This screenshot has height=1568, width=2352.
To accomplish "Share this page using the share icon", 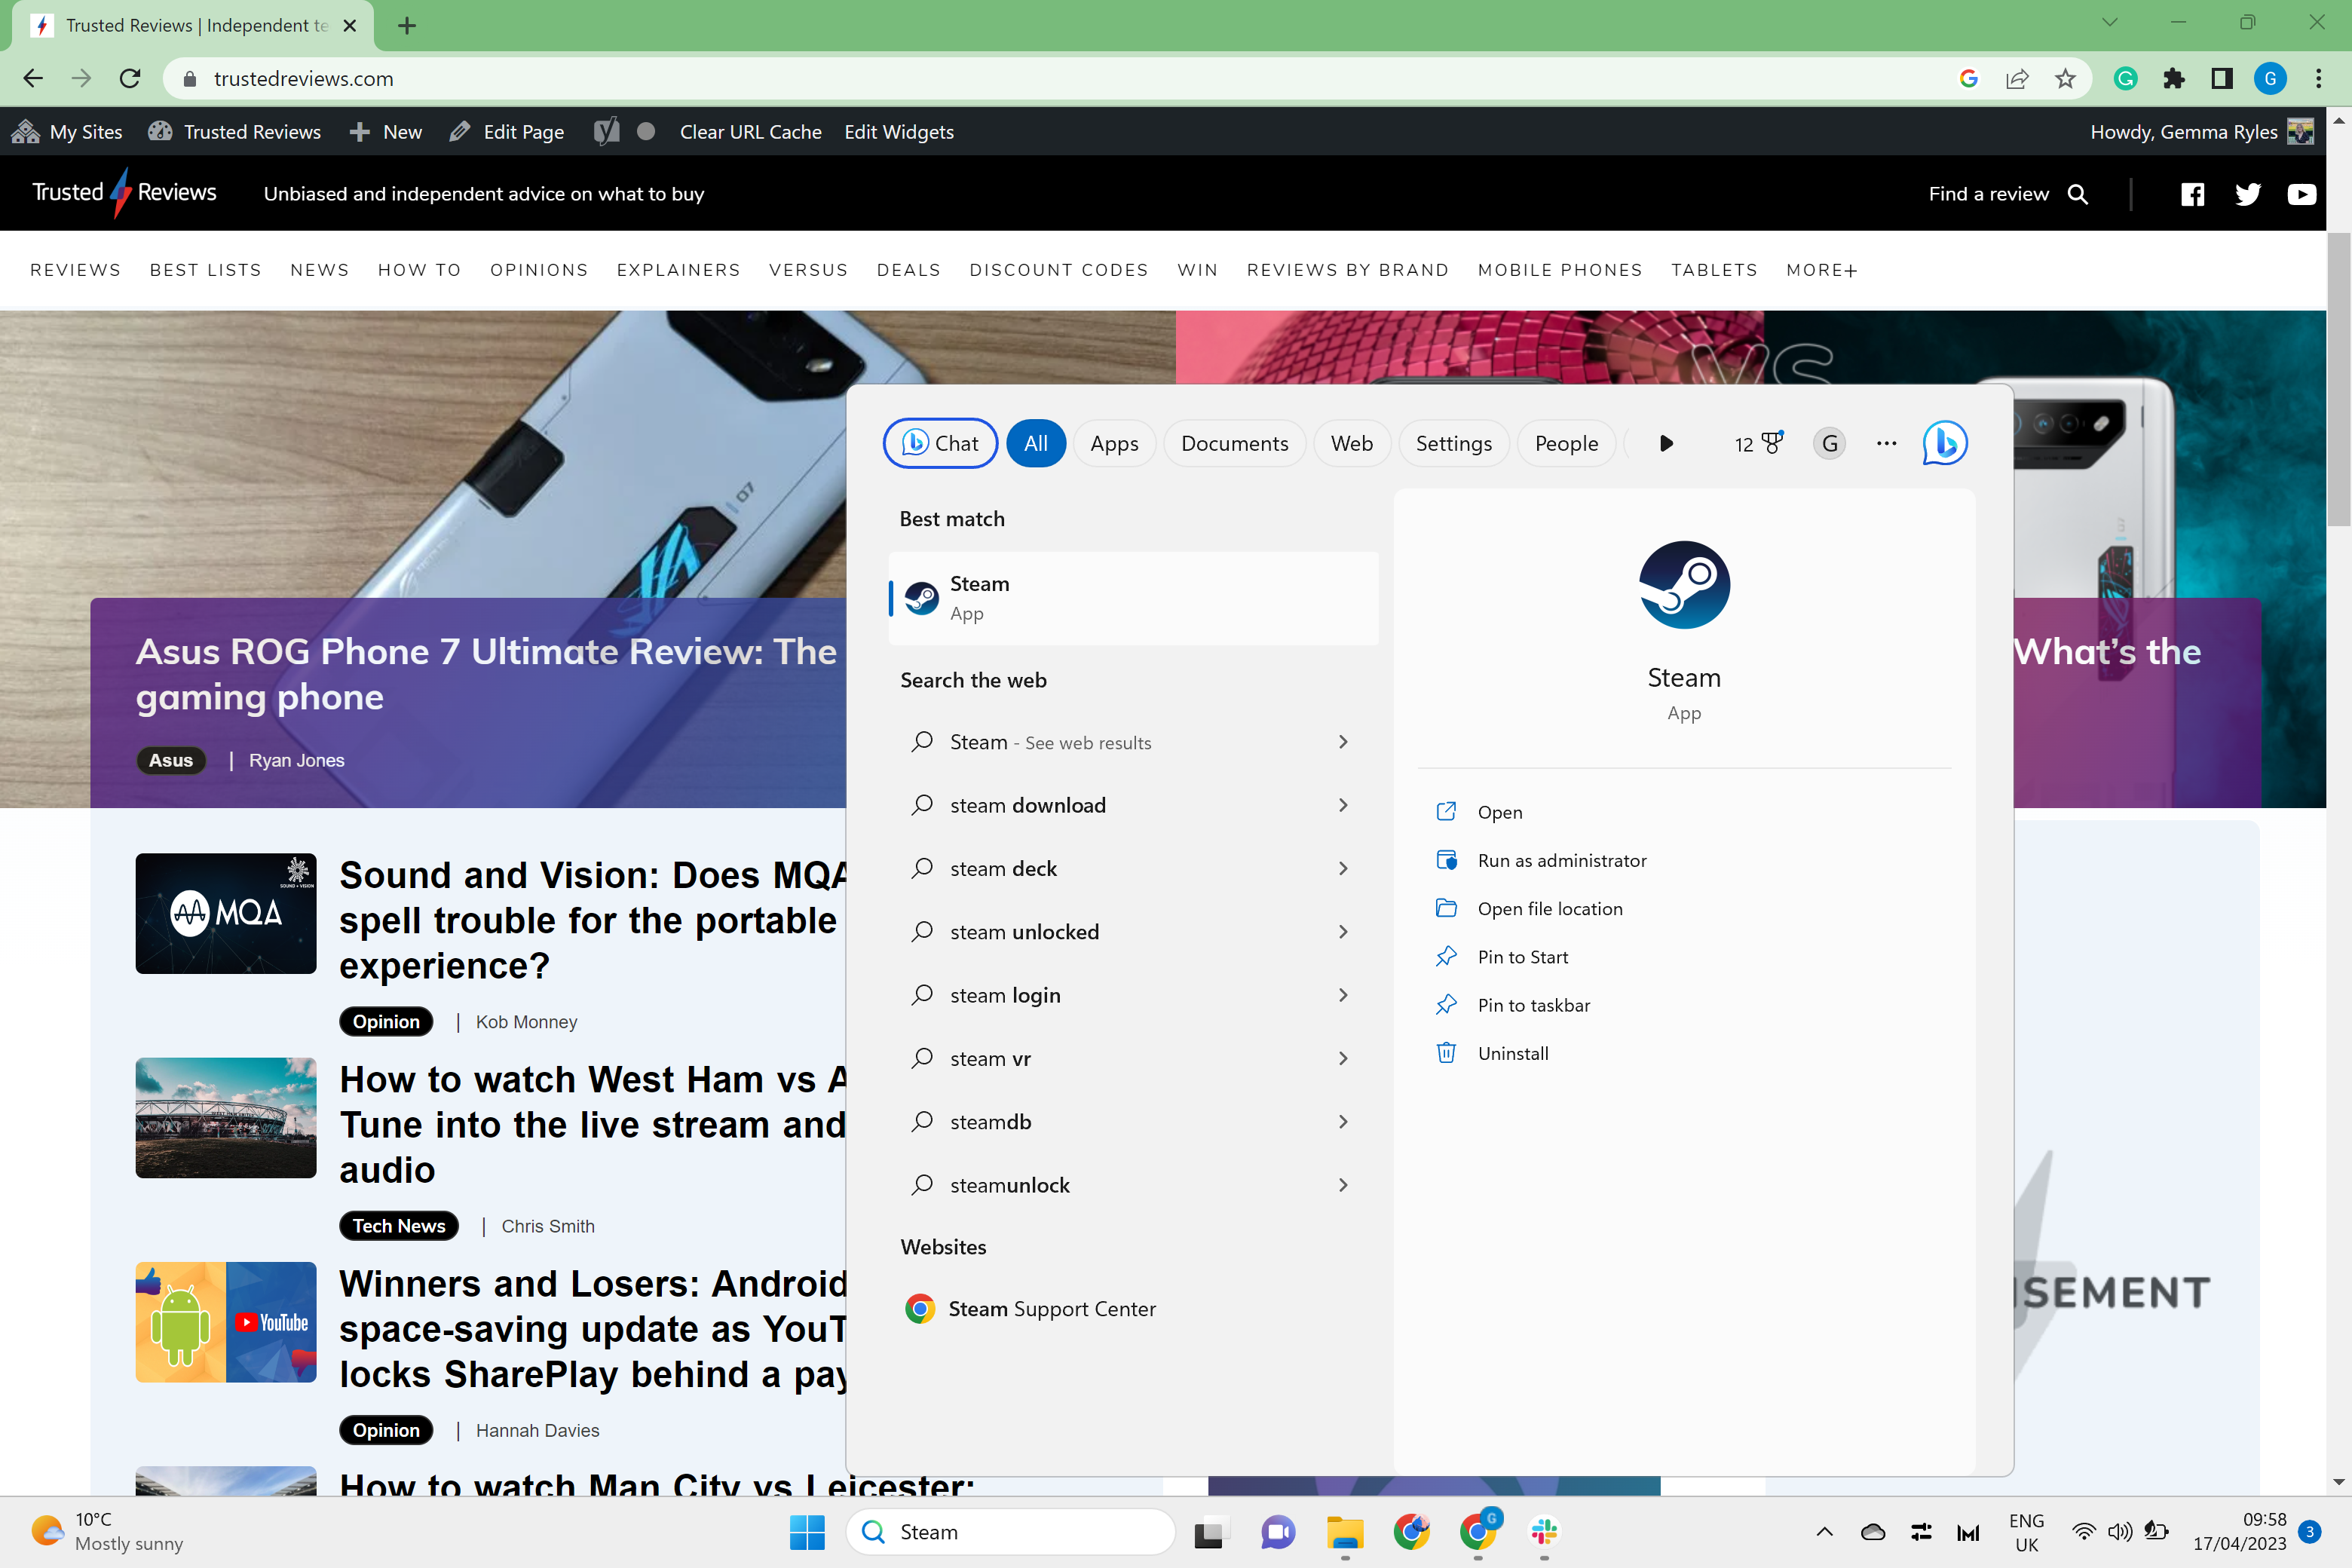I will coord(2016,78).
